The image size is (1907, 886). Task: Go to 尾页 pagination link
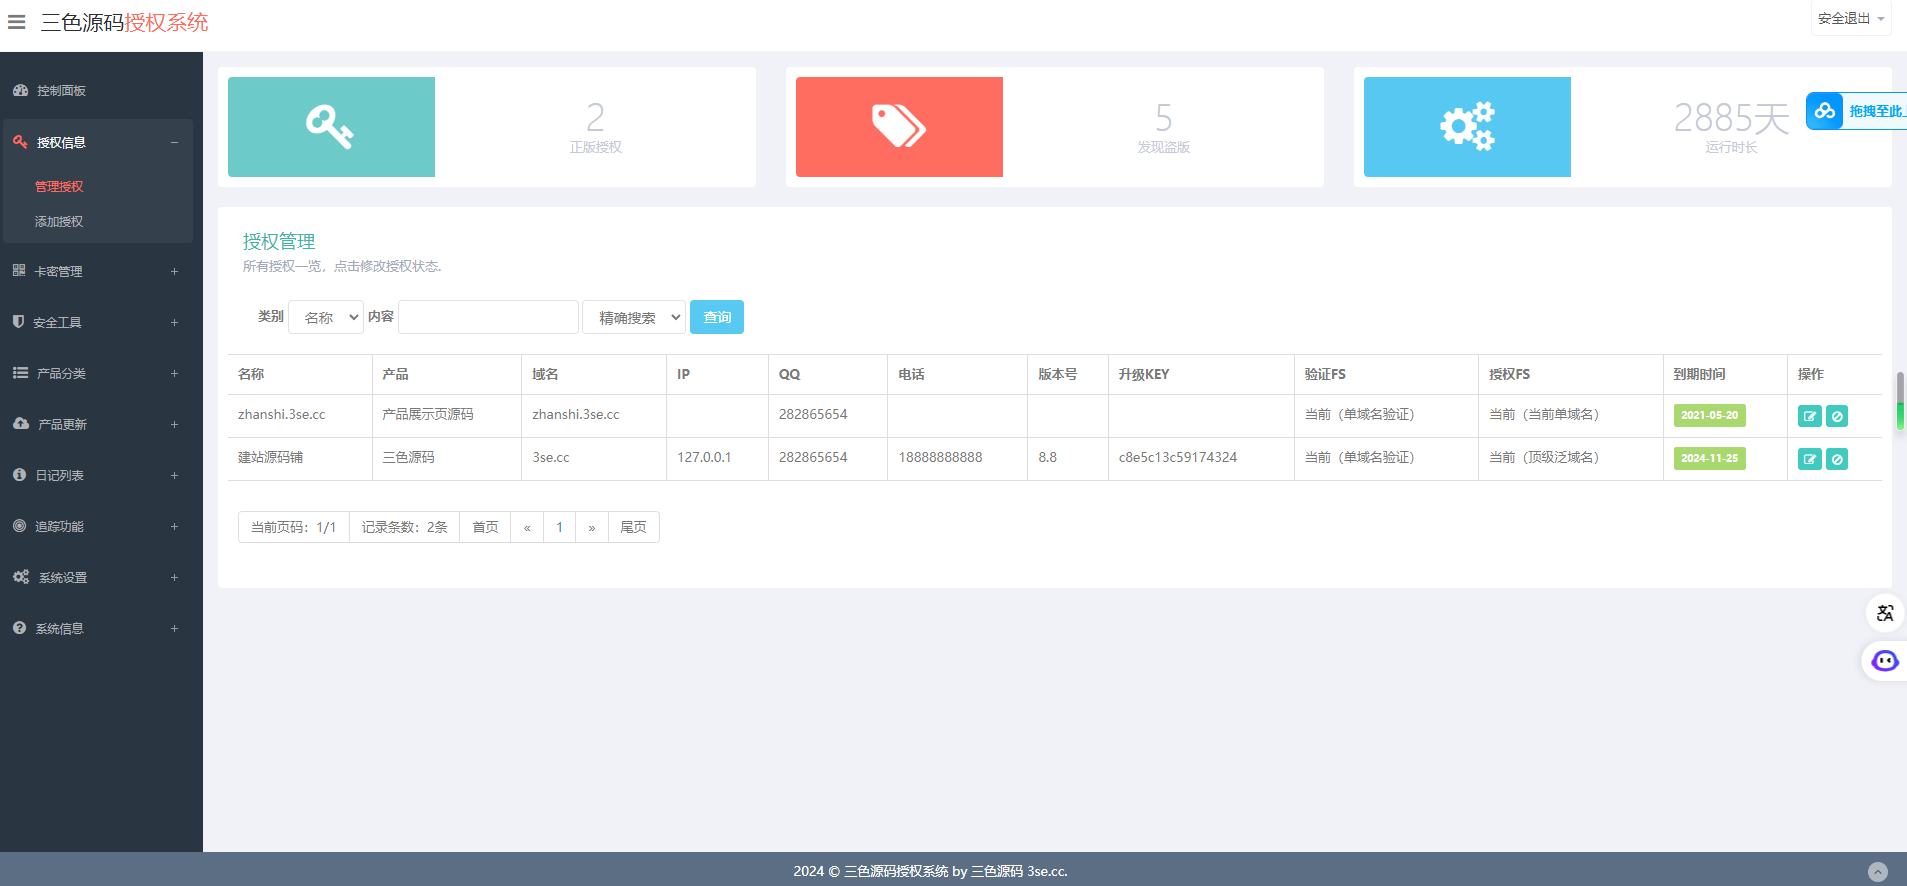pyautogui.click(x=634, y=527)
